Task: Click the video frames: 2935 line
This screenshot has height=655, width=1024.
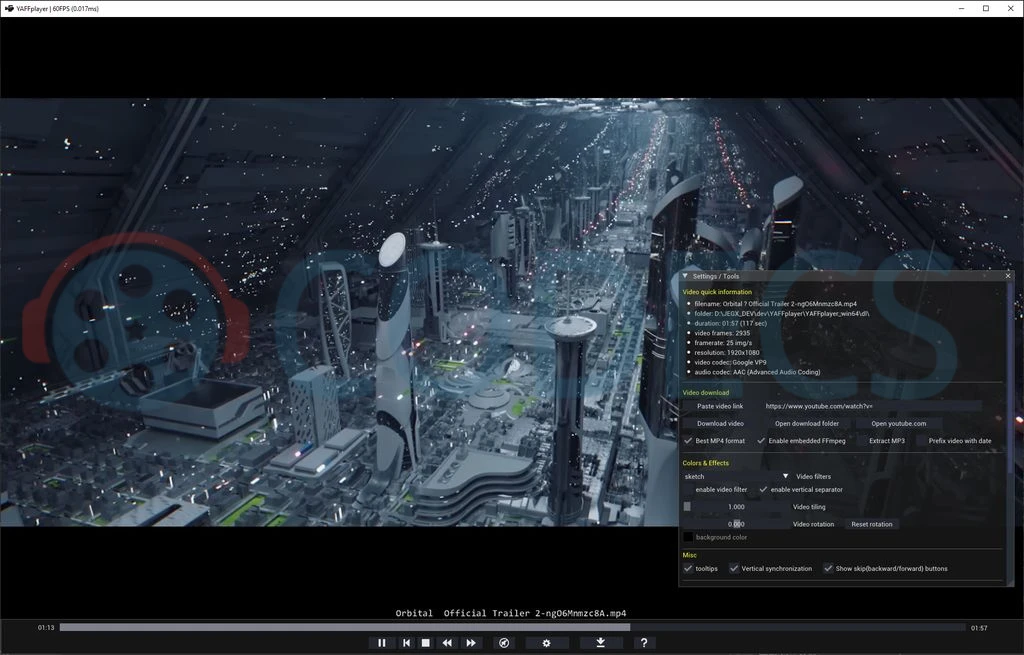Action: pos(722,333)
